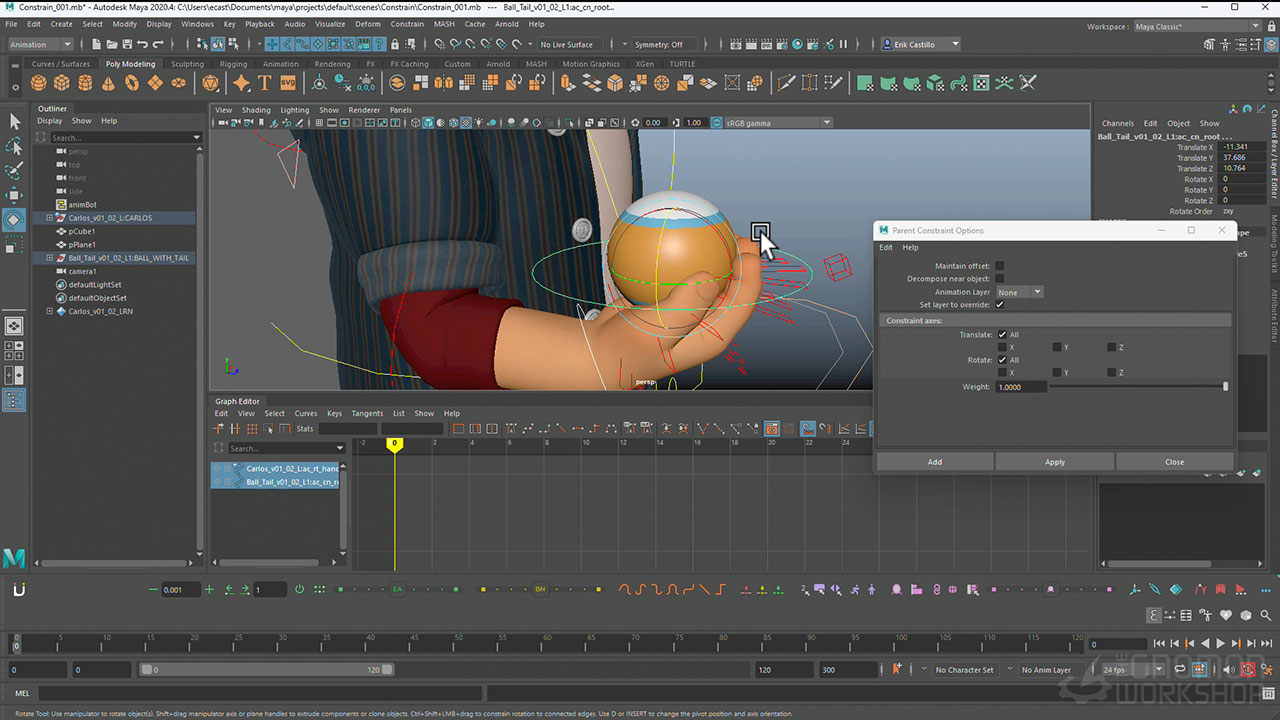Click the Undo arrow in the status line
Image resolution: width=1280 pixels, height=720 pixels.
coord(142,44)
